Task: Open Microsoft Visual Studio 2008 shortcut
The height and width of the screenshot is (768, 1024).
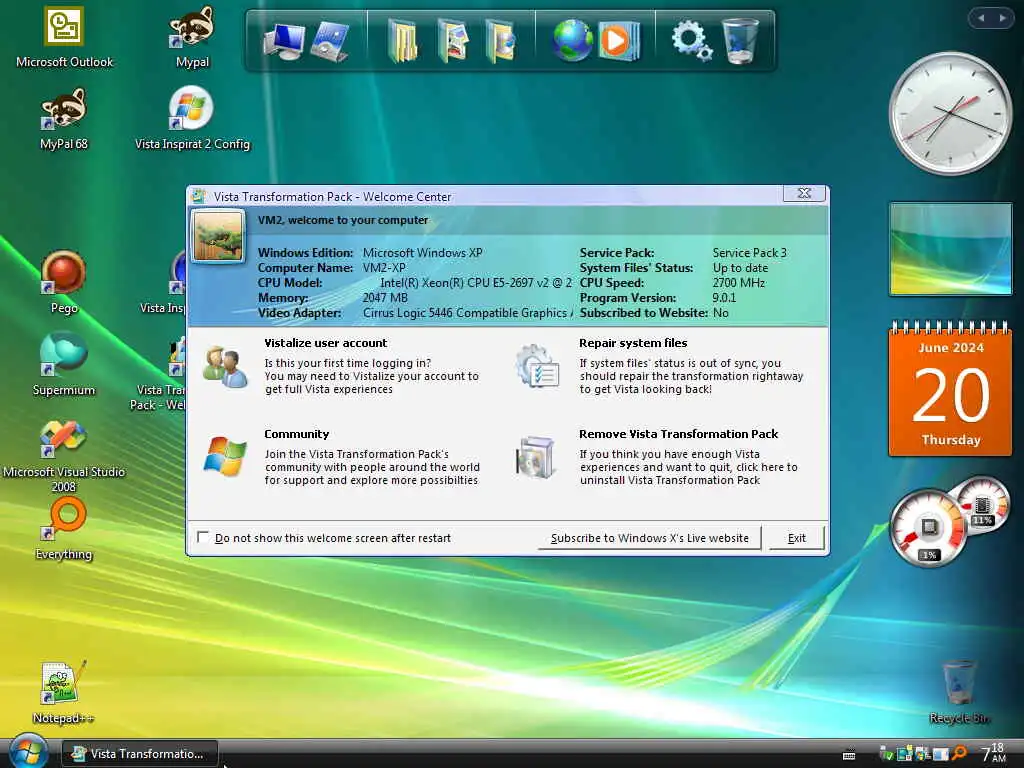Action: click(x=63, y=455)
